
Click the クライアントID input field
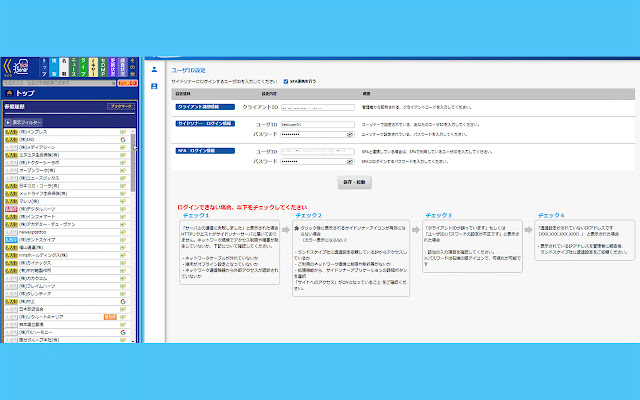pyautogui.click(x=318, y=107)
